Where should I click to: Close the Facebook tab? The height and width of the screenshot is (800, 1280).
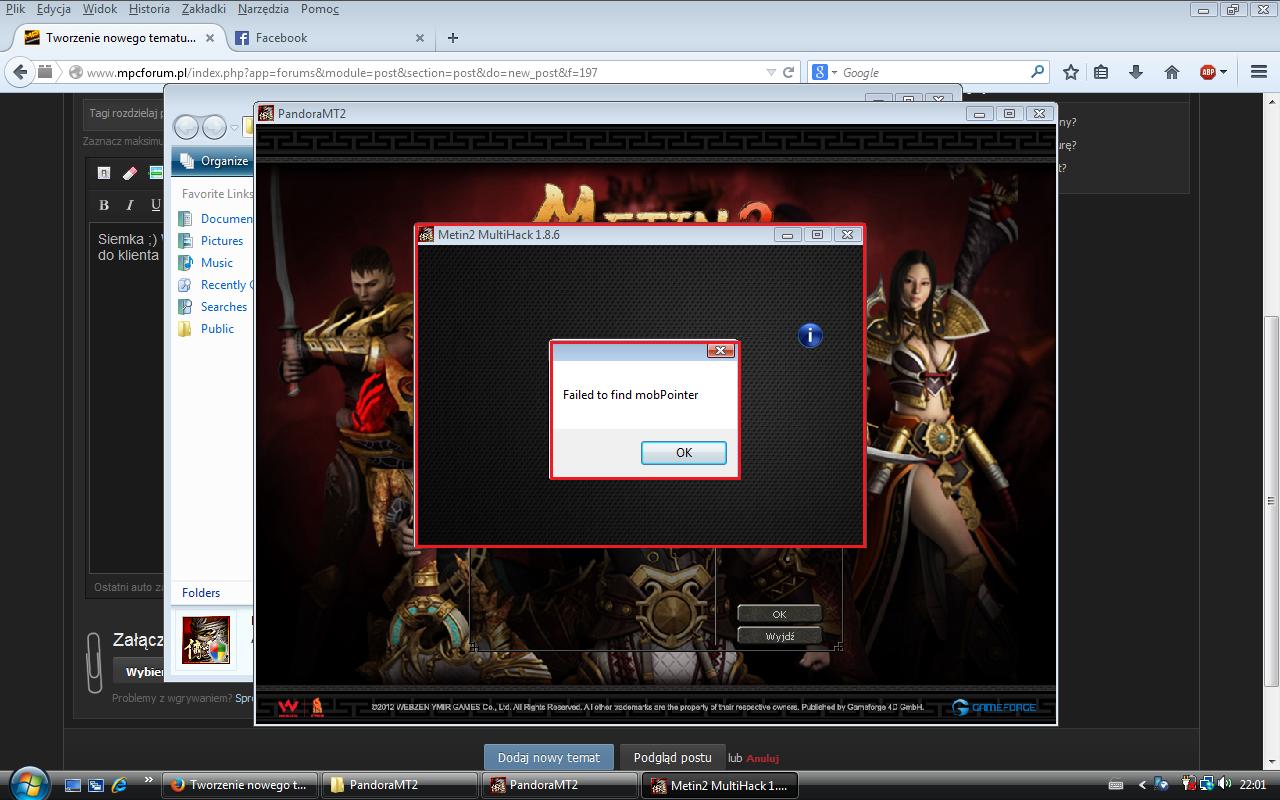(x=420, y=38)
